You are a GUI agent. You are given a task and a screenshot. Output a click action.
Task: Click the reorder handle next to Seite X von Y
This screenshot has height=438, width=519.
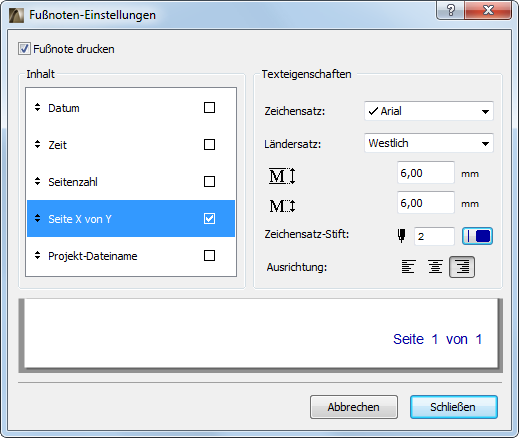pos(37,218)
